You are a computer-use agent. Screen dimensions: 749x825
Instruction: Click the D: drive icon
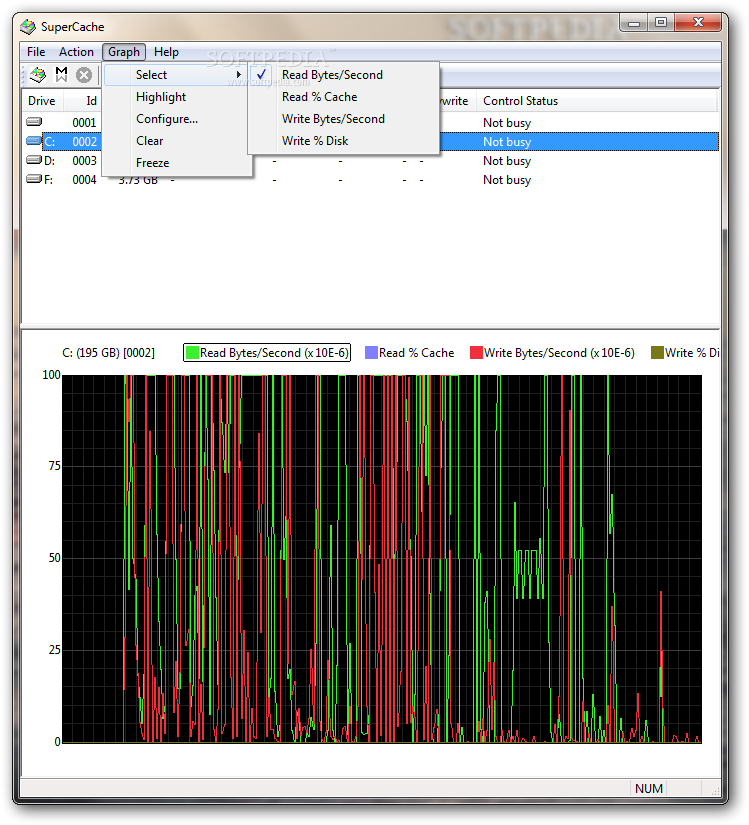tap(34, 160)
